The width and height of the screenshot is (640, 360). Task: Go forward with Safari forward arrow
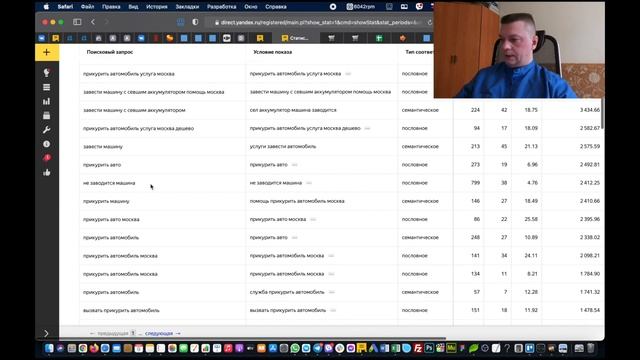(x=107, y=22)
